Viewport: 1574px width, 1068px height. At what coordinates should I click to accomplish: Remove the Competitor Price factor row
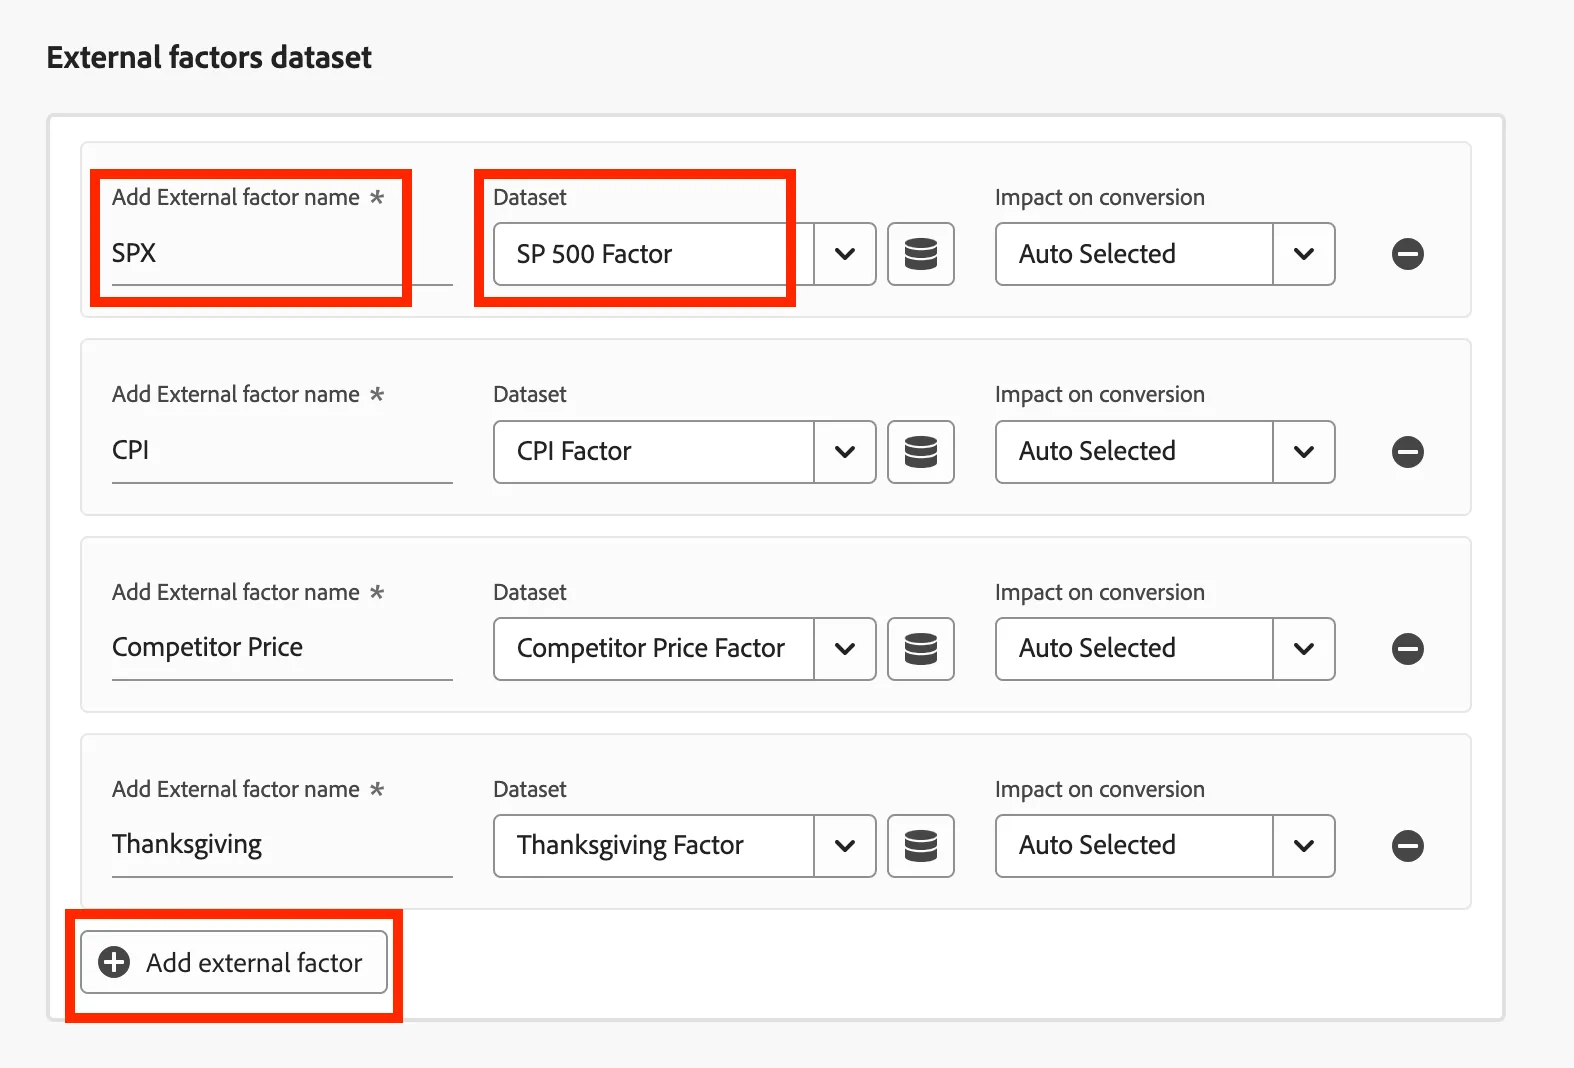click(x=1408, y=649)
